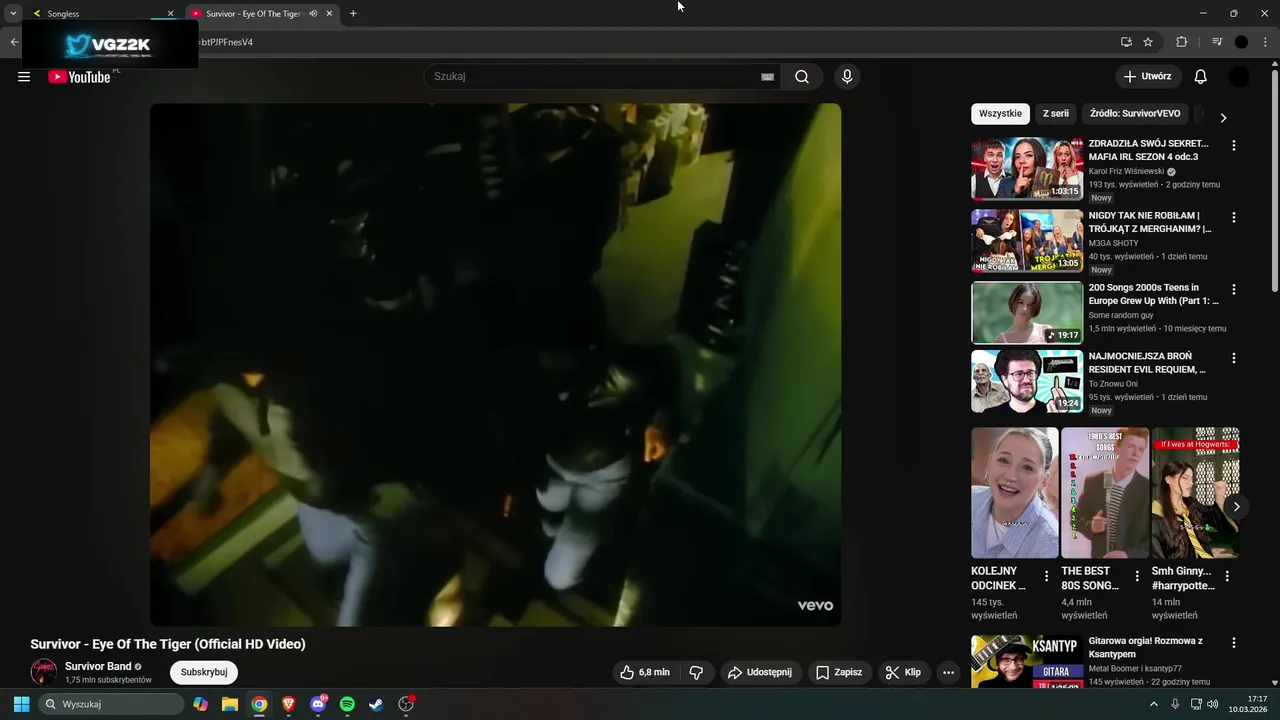Open the Chrome three-dot menu
This screenshot has width=1280, height=720.
tap(1265, 42)
